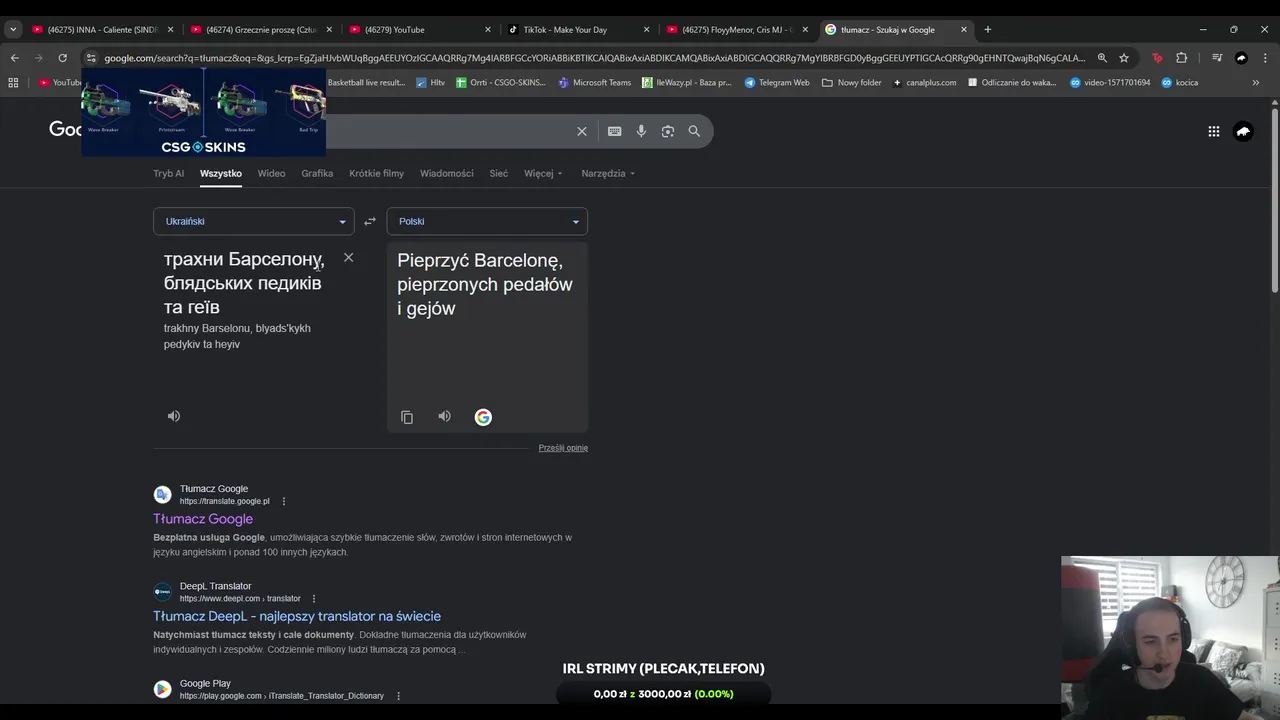Switch to Grafika results tab
The width and height of the screenshot is (1280, 720).
(317, 173)
